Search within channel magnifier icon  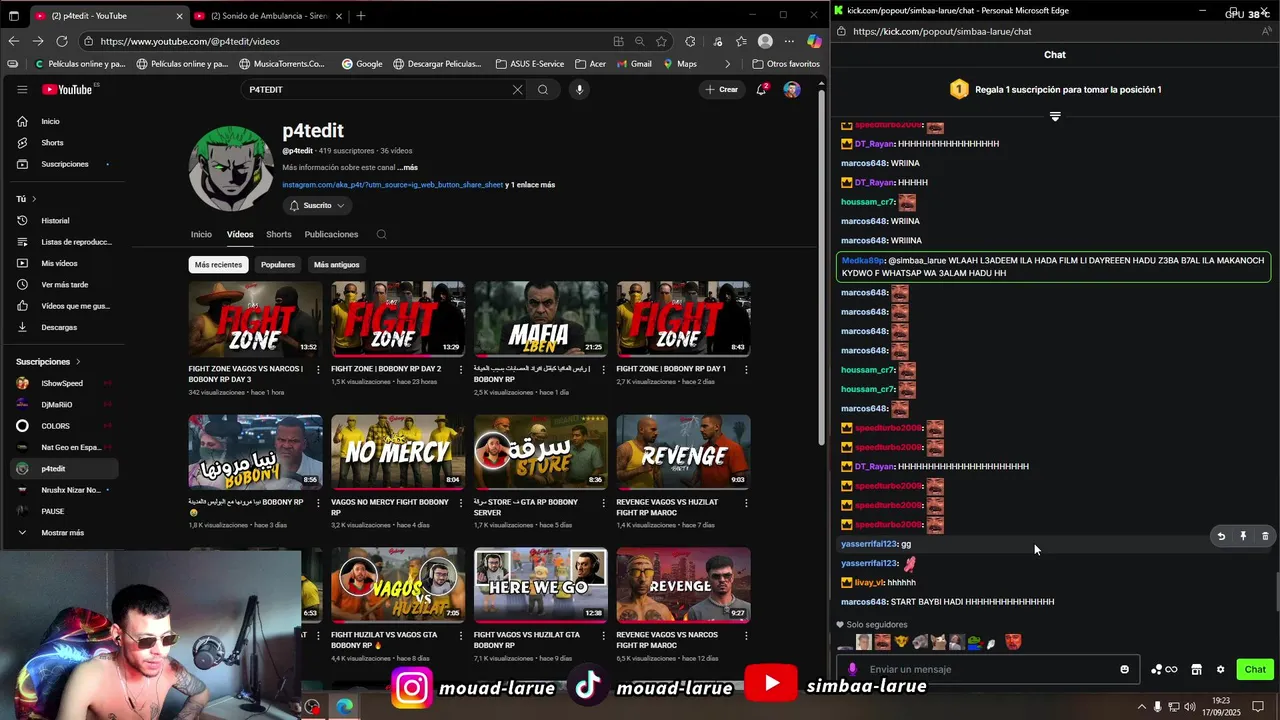[381, 234]
